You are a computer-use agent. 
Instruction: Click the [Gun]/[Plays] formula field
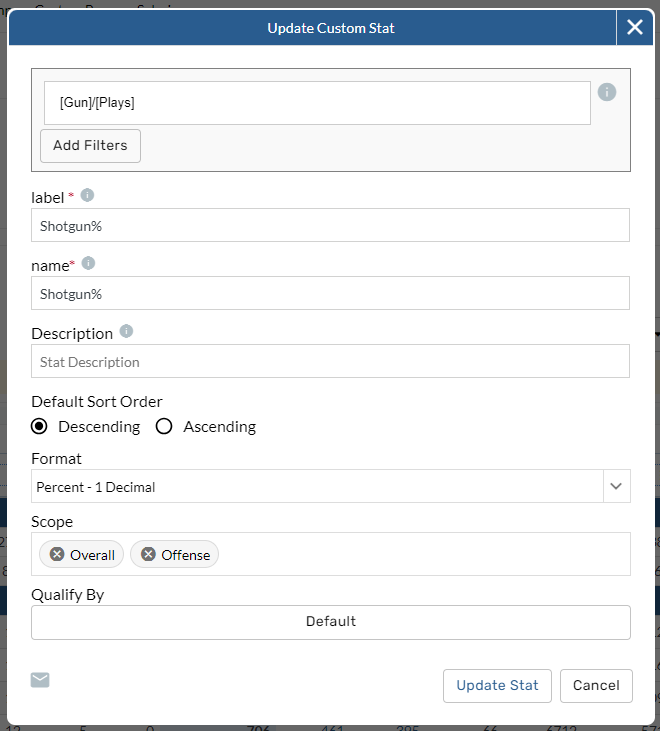(x=317, y=102)
